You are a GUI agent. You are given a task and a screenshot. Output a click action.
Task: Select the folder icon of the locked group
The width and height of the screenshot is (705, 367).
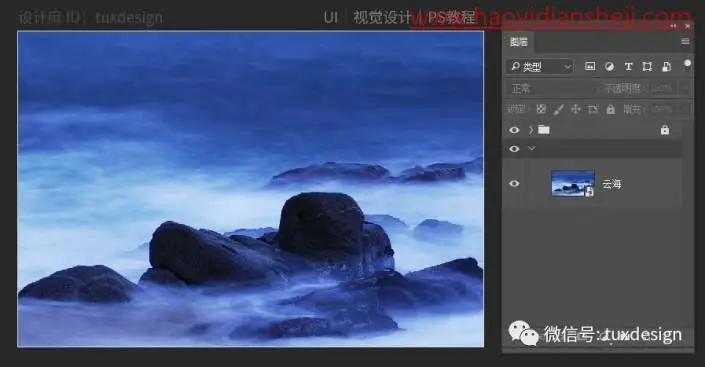click(x=544, y=130)
